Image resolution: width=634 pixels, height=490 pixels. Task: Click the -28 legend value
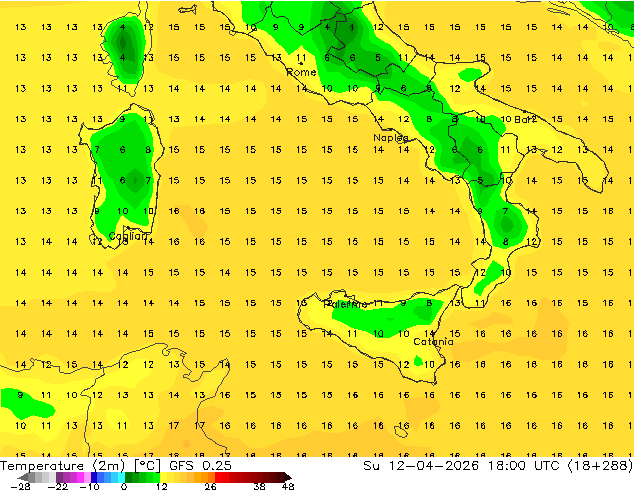pyautogui.click(x=20, y=486)
